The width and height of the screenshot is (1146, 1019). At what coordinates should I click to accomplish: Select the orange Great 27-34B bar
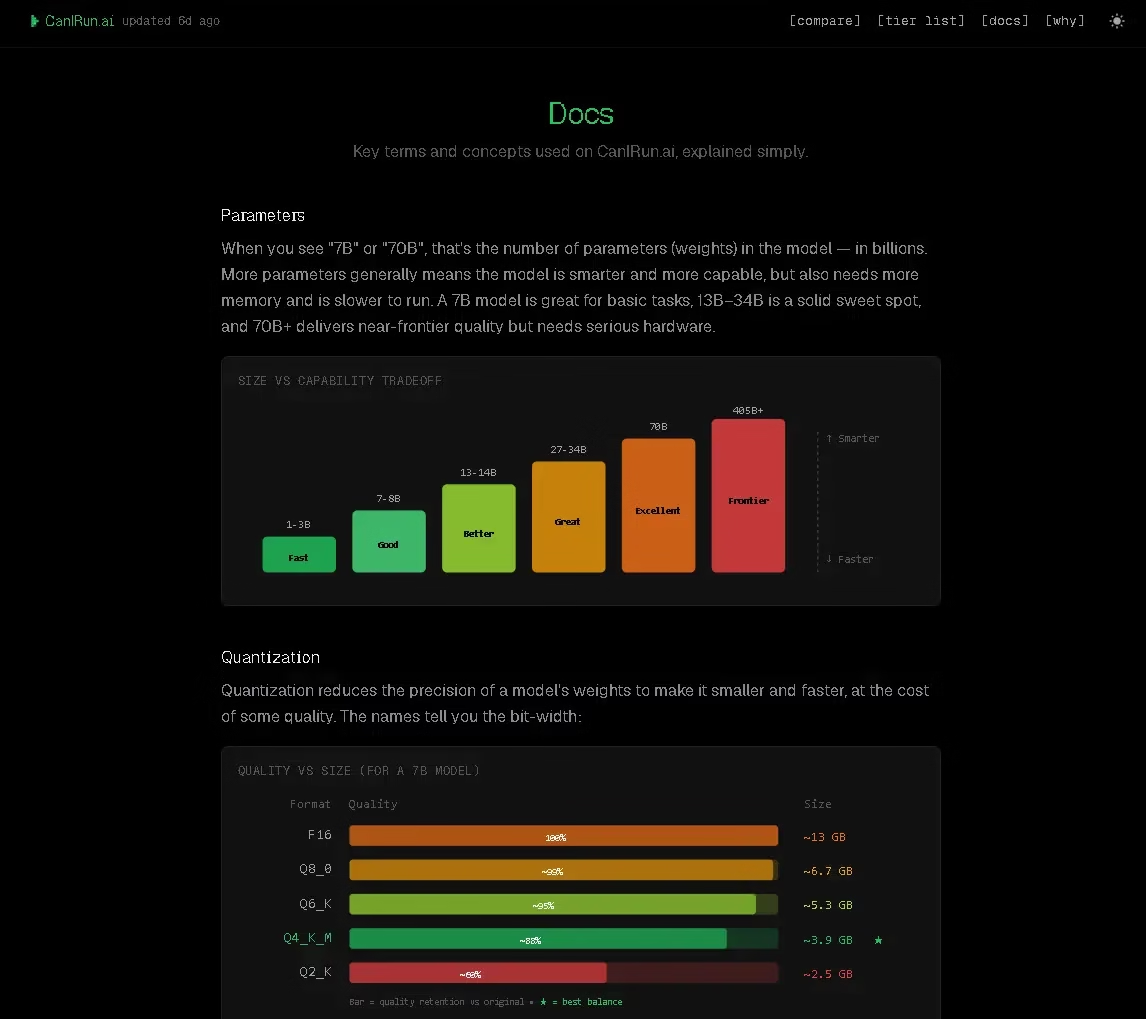[568, 517]
